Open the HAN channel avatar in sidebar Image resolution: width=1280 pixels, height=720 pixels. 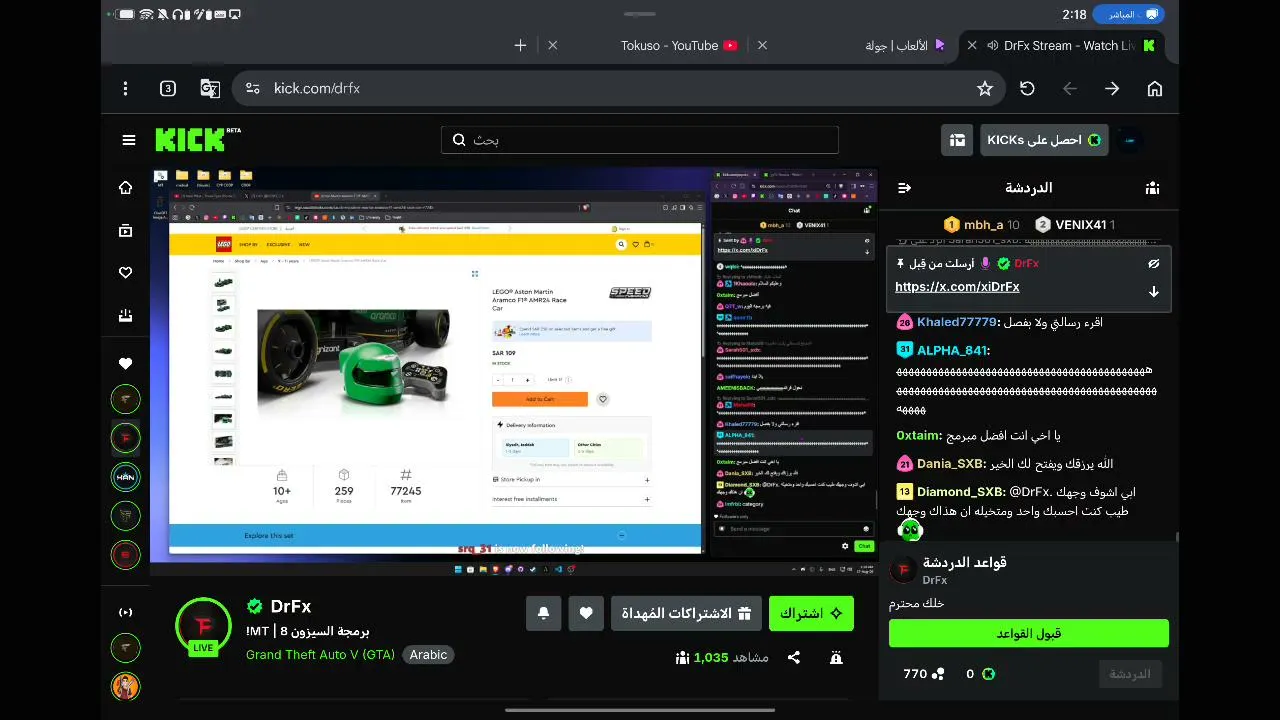coord(125,477)
